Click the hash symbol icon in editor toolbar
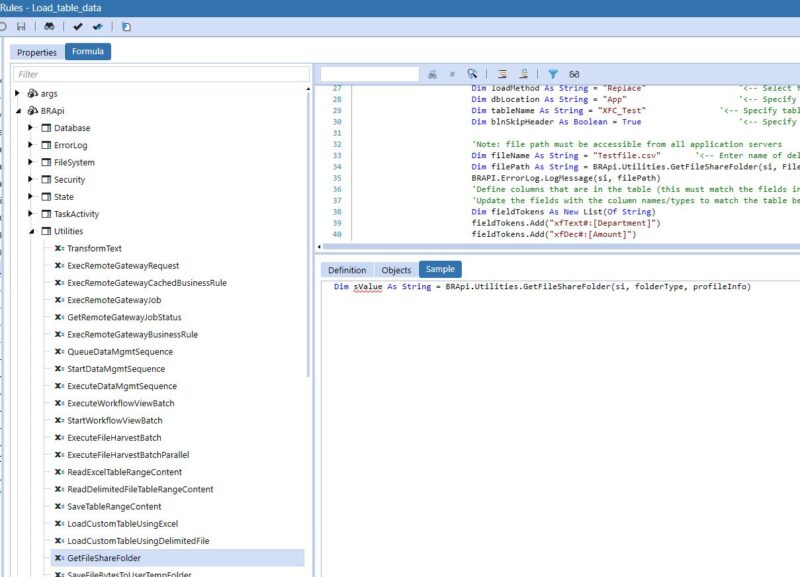Screen dimensions: 800x577 [x=452, y=75]
